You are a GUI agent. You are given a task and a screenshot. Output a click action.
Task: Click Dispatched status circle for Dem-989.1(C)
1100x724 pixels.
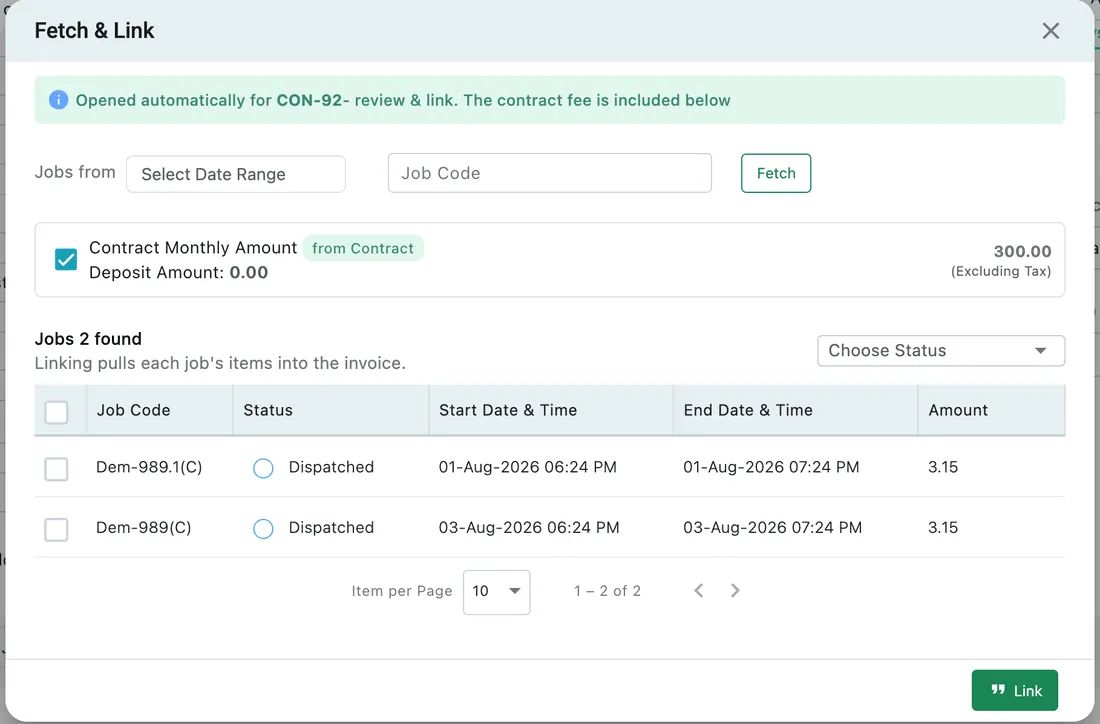[263, 468]
